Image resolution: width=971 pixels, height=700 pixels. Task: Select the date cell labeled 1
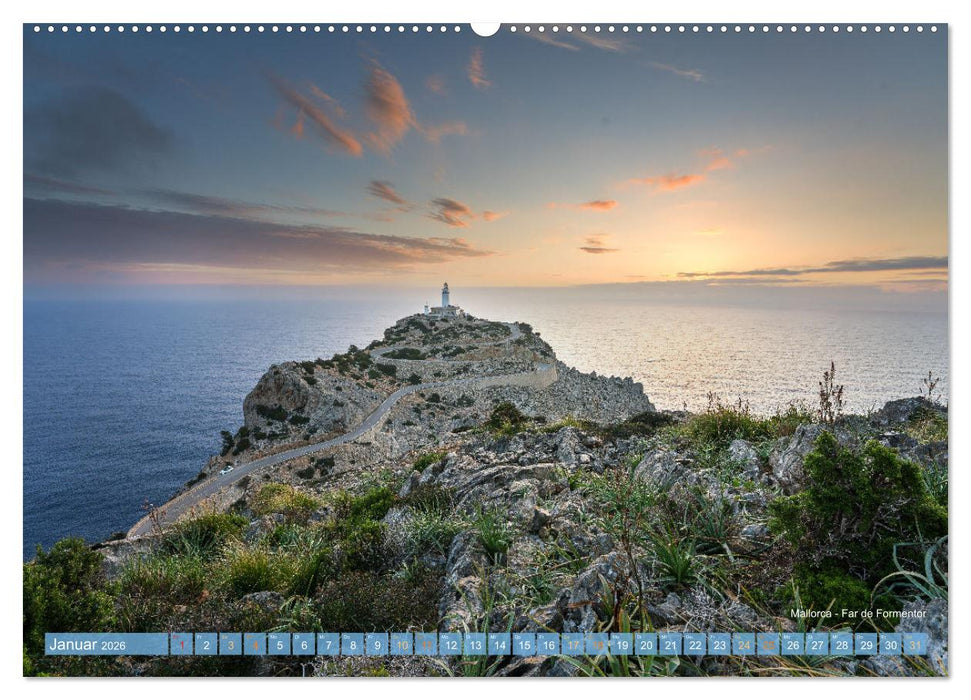click(x=180, y=648)
